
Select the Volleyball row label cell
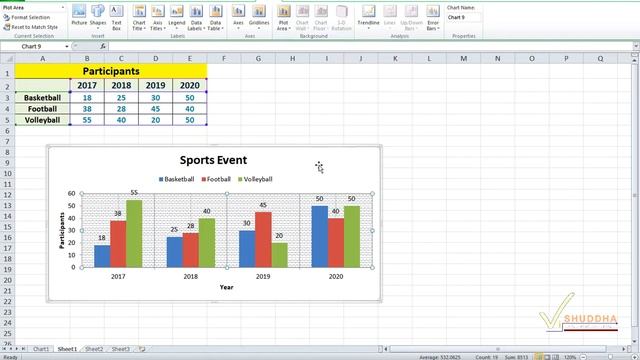click(42, 120)
